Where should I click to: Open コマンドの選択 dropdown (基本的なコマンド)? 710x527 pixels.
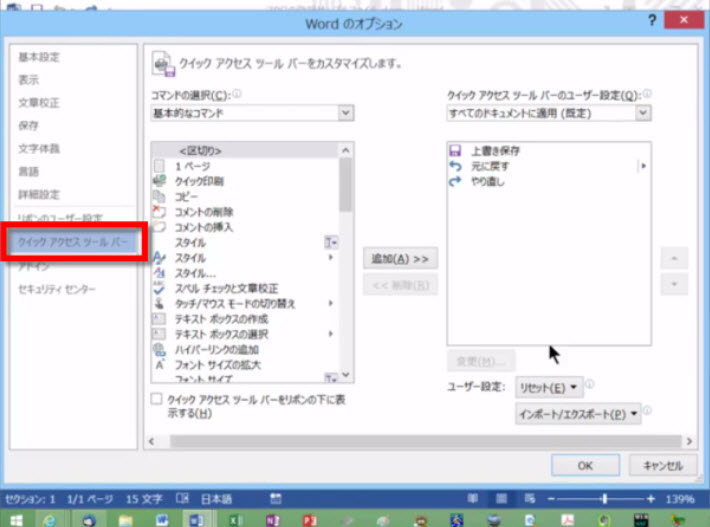pos(251,114)
